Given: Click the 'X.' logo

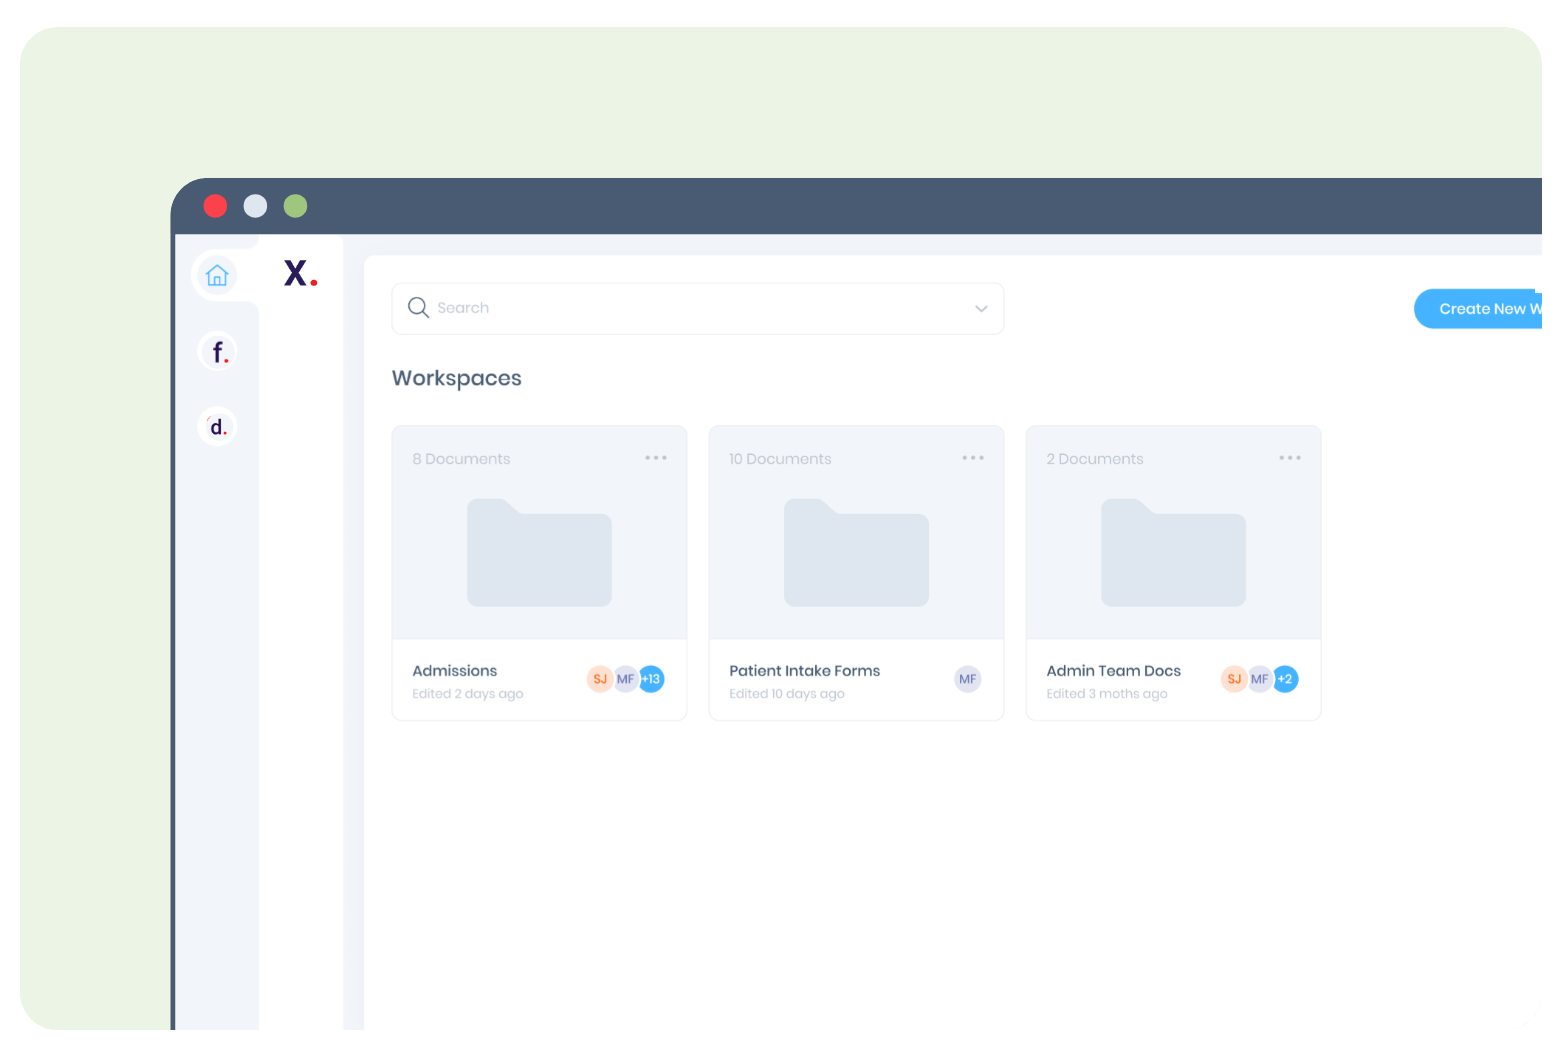Looking at the screenshot, I should tap(299, 274).
